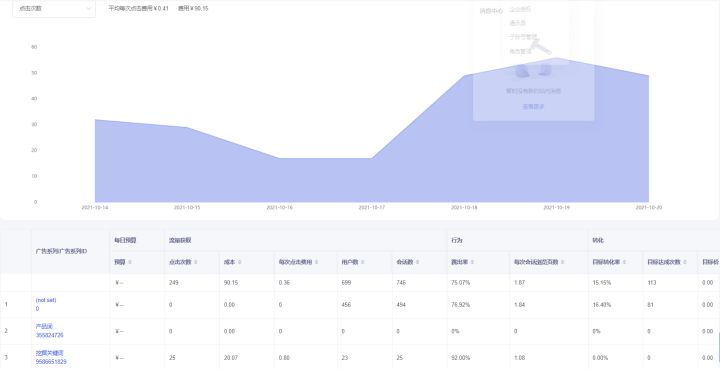Click the 2021-10-16 chart data point
Image resolution: width=720 pixels, height=369 pixels.
click(x=280, y=158)
